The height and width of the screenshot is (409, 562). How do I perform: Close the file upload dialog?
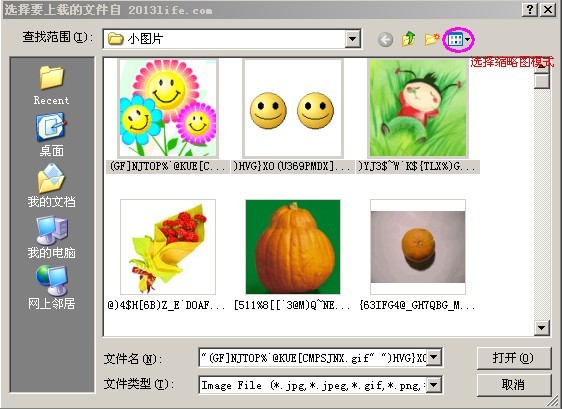[548, 9]
